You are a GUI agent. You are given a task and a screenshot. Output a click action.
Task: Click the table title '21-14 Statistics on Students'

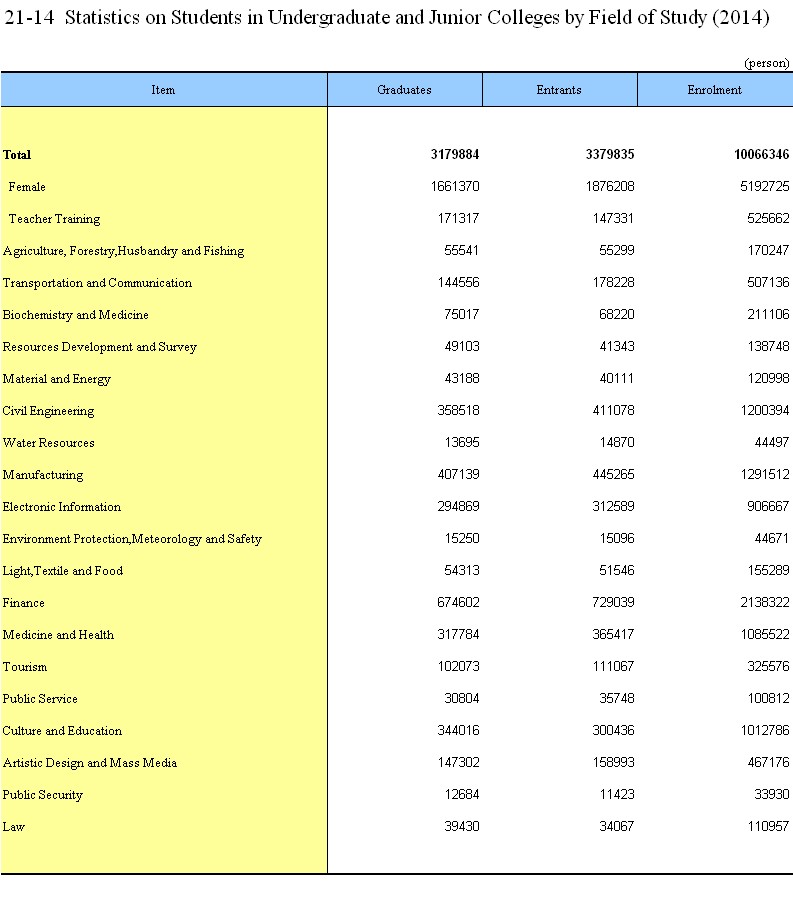pyautogui.click(x=386, y=17)
